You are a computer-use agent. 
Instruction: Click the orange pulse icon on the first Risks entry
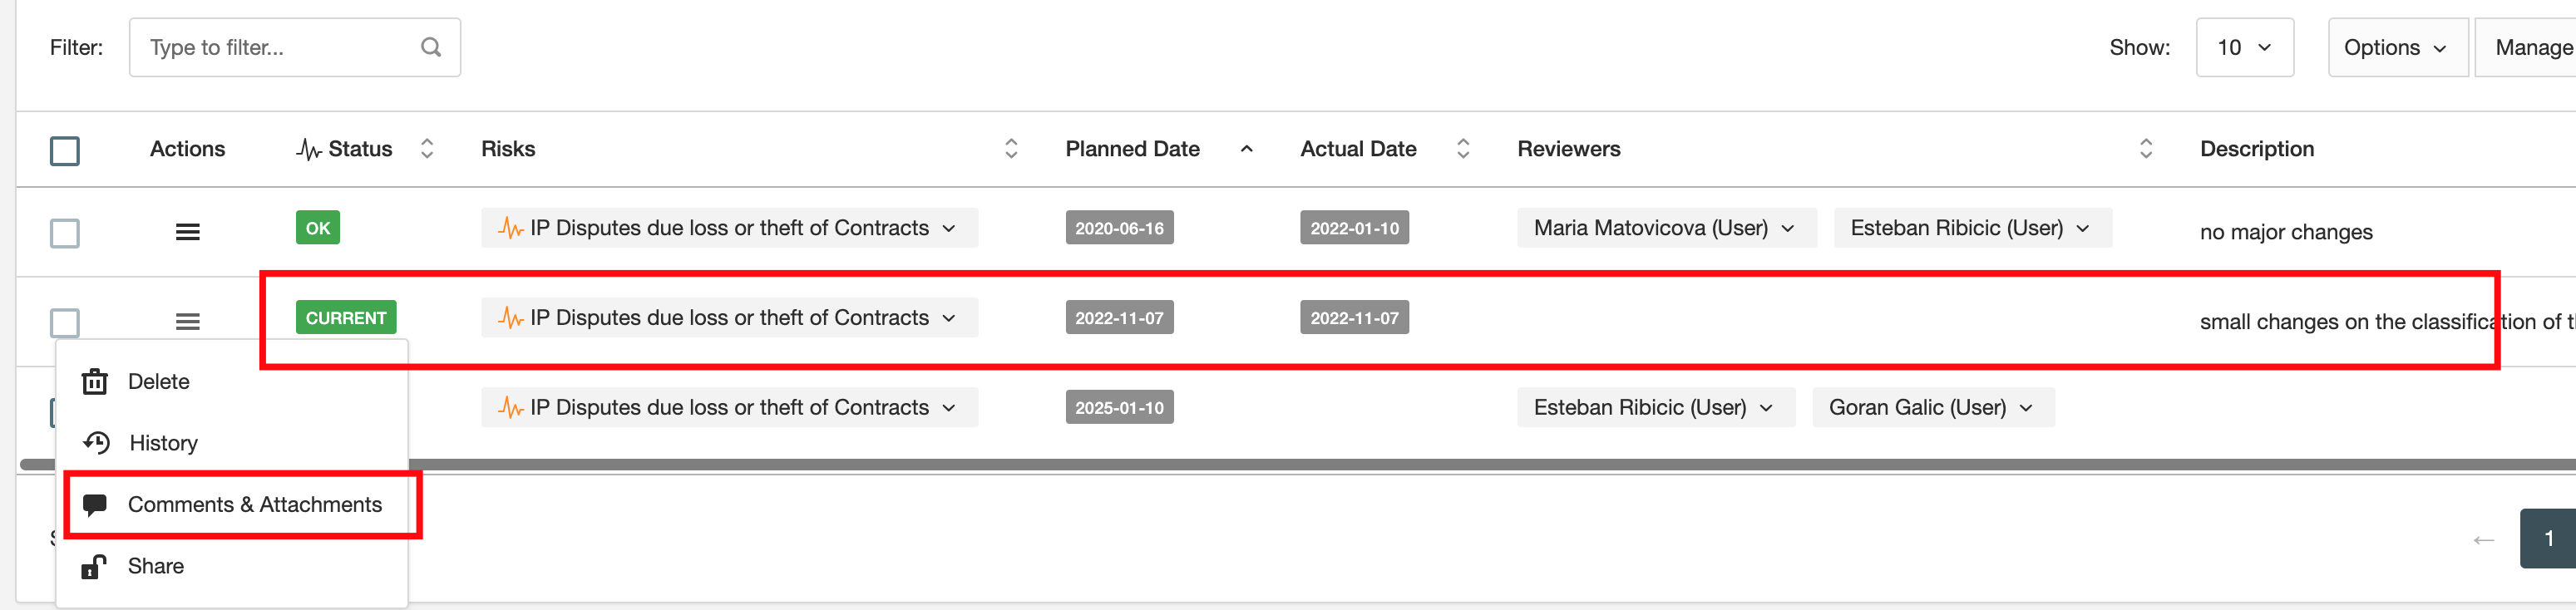512,228
